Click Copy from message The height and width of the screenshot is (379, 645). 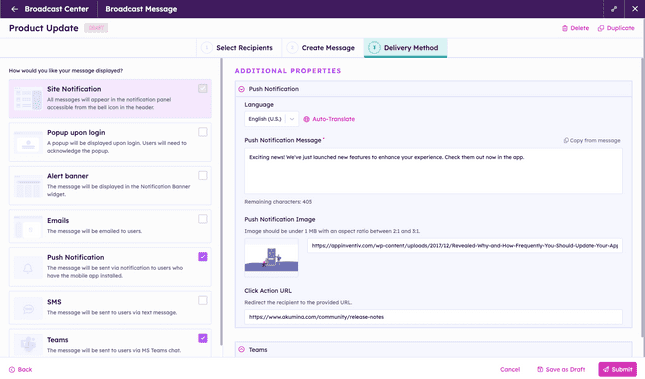[592, 140]
